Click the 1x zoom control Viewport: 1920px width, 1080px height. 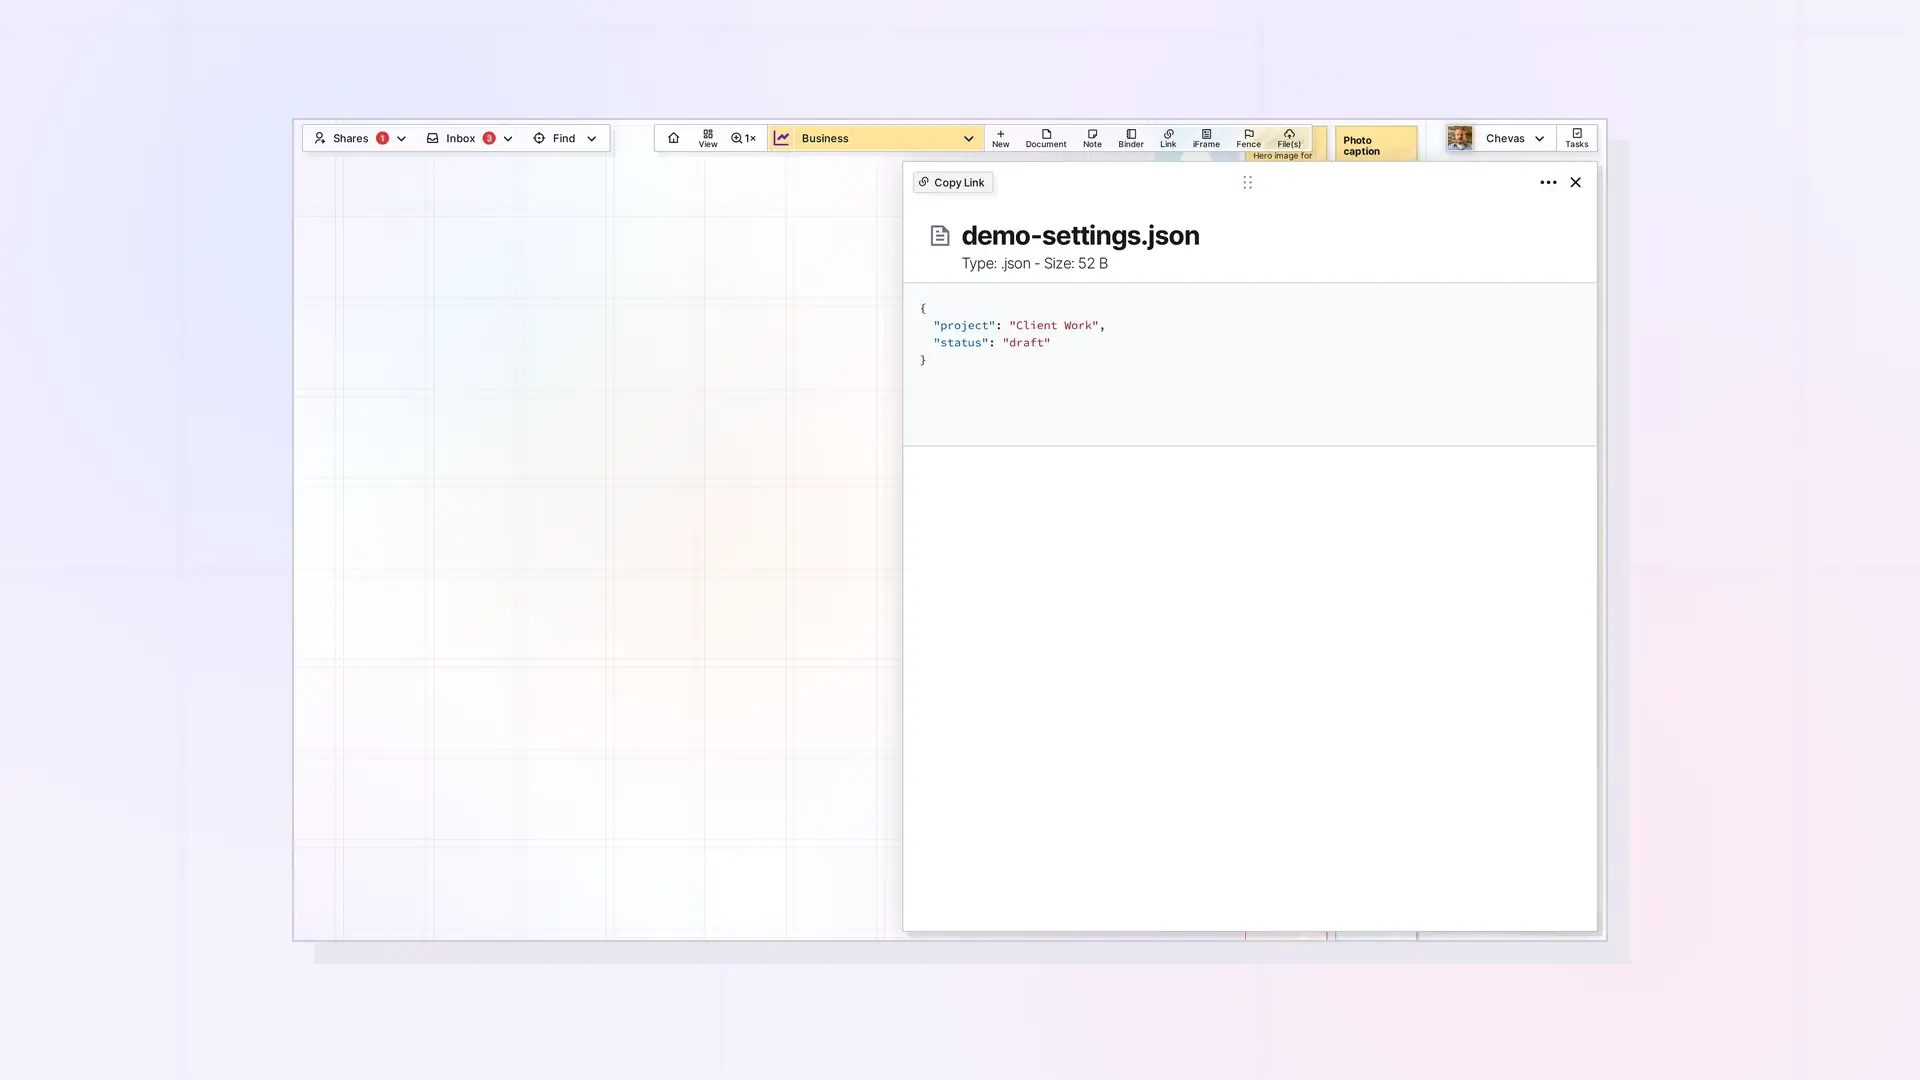(743, 138)
